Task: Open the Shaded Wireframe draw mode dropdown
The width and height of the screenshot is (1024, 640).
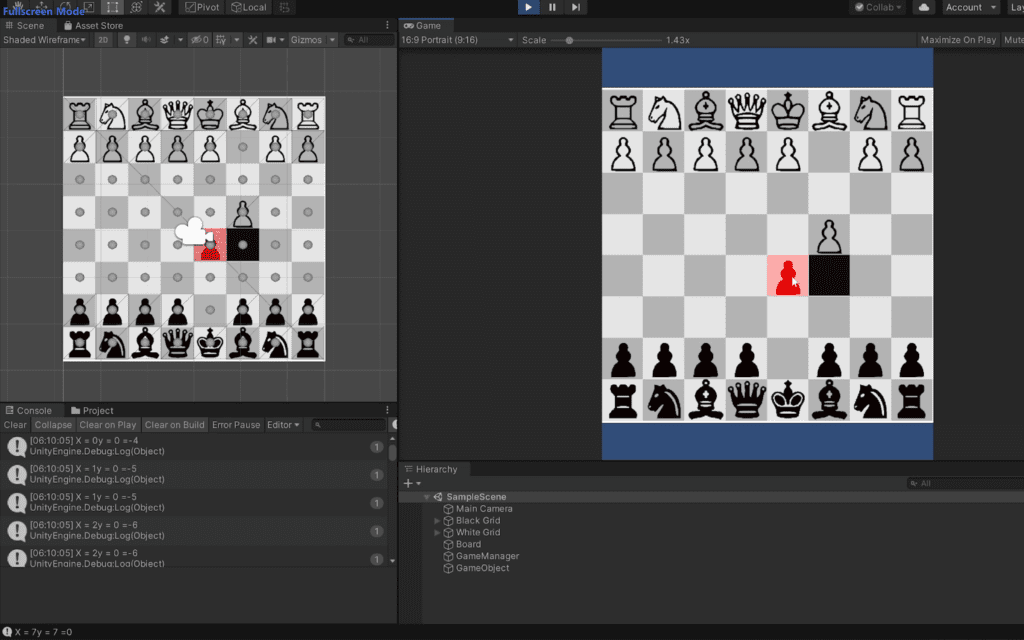Action: click(44, 40)
